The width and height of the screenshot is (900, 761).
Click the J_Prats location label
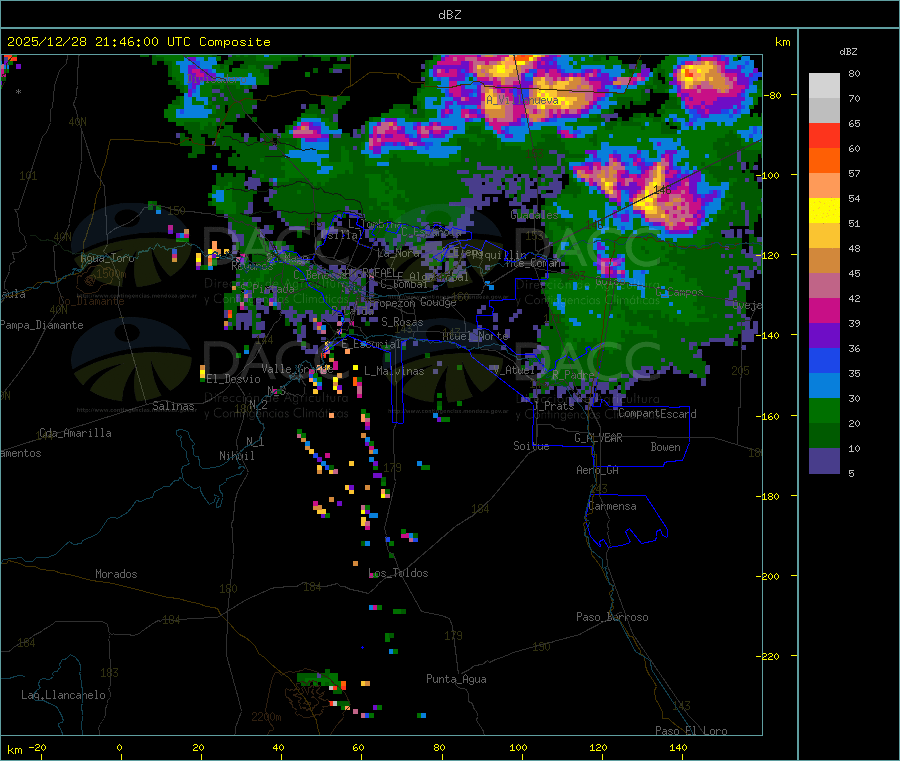click(x=554, y=405)
